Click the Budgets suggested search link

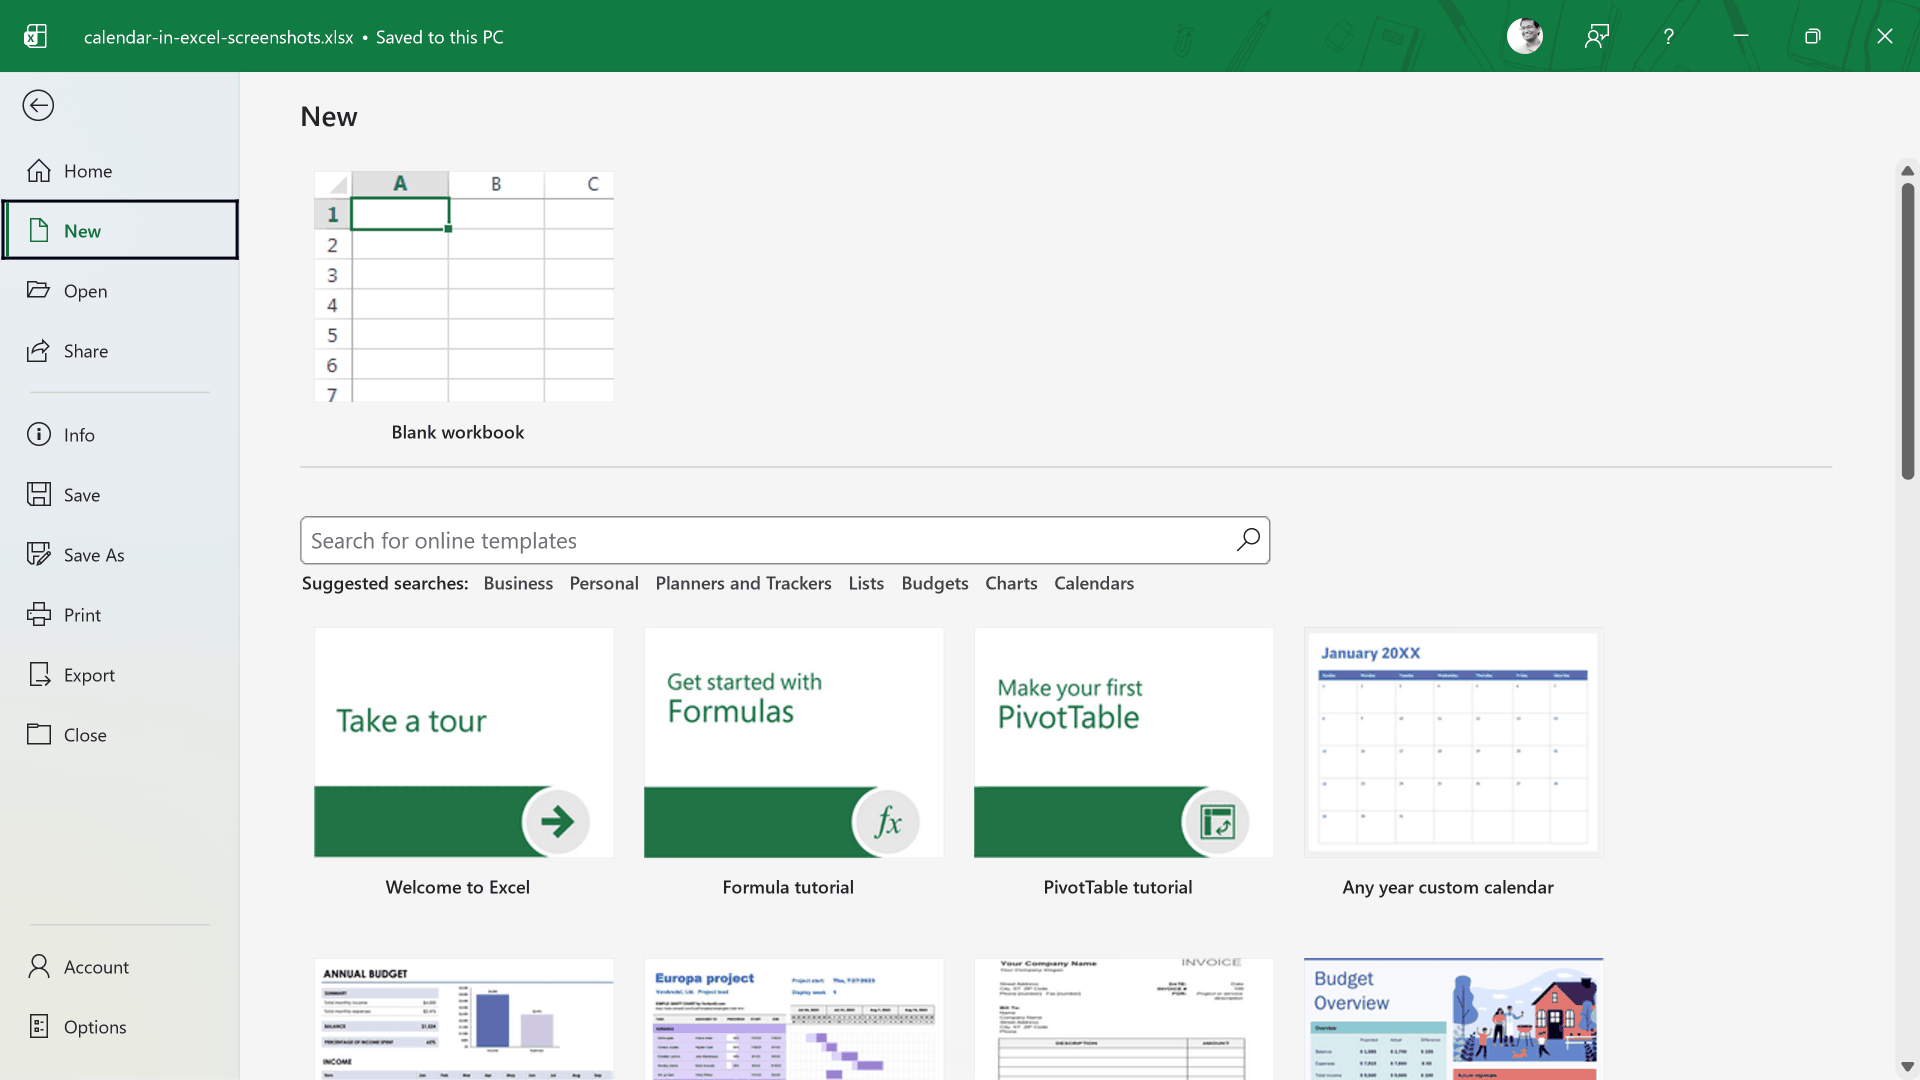click(935, 583)
